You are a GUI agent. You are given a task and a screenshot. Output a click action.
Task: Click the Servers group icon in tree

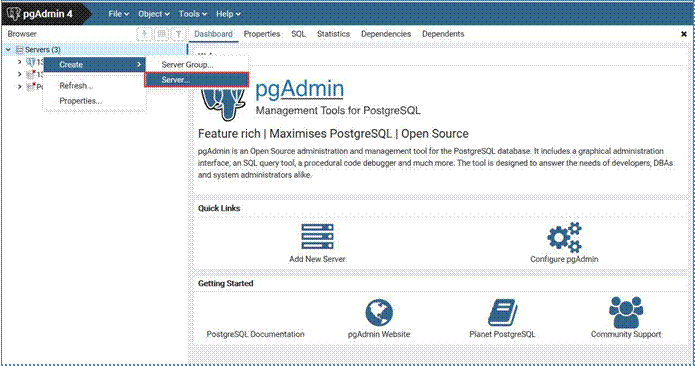(20, 50)
